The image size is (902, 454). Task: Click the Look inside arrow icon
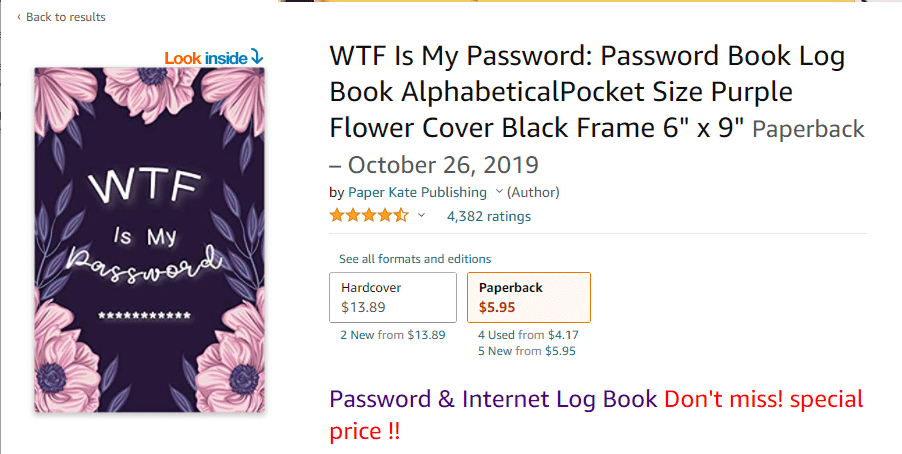tap(257, 57)
